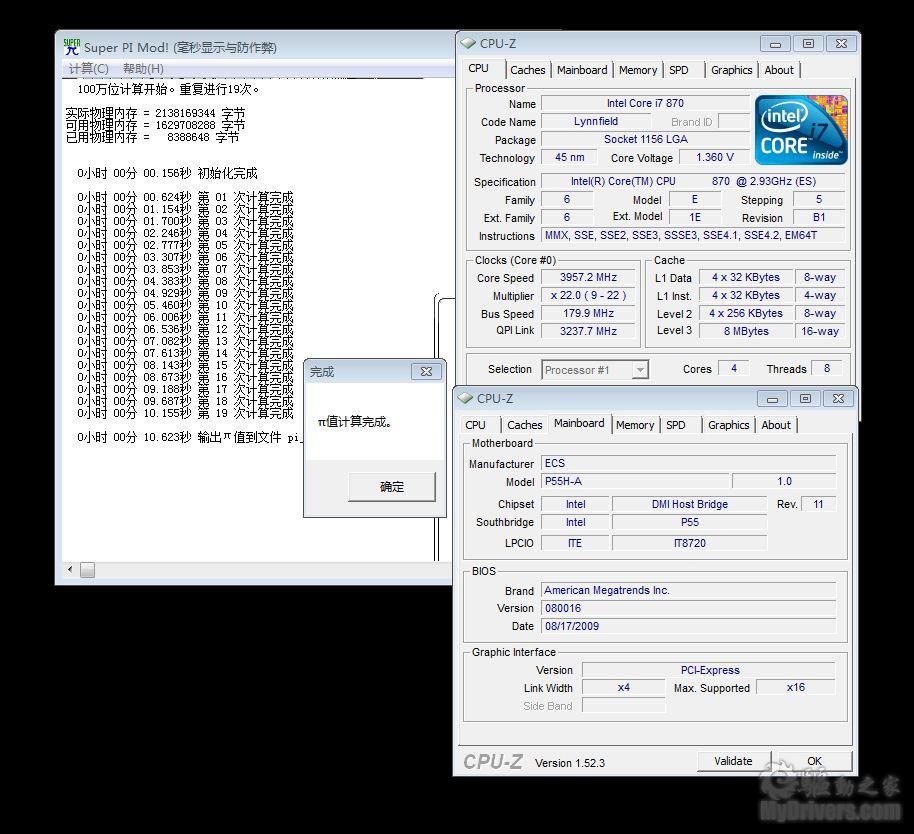The image size is (914, 834).
Task: Click the 'PCI-Express' graphic interface version
Action: coord(709,670)
